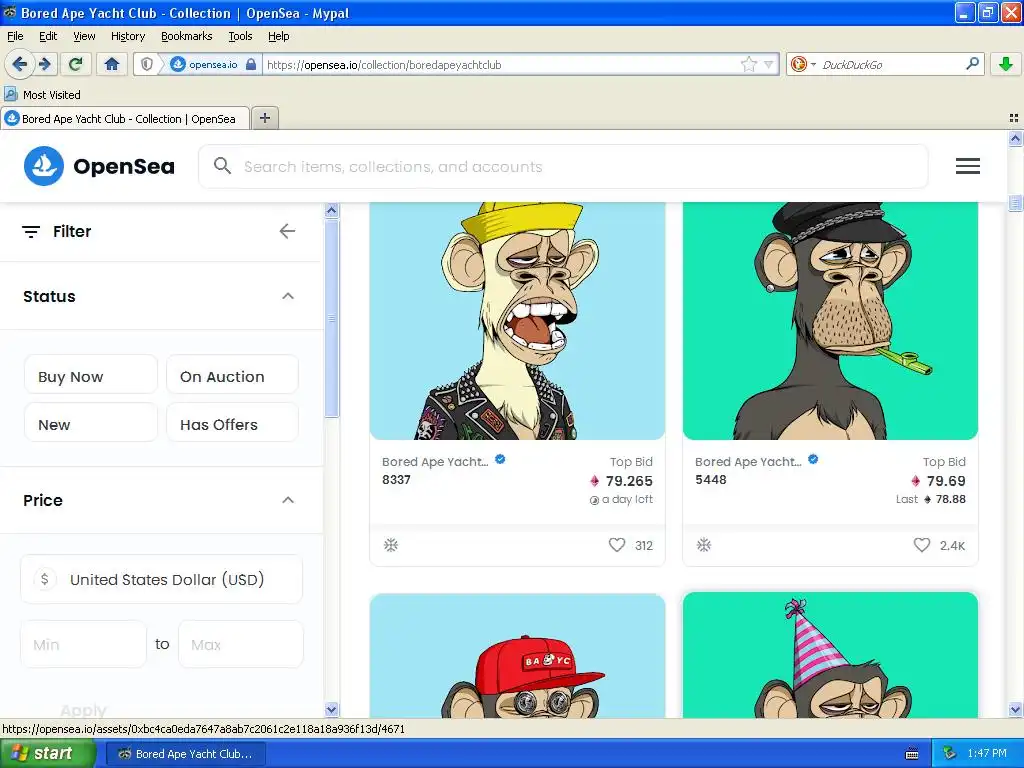Viewport: 1024px width, 768px height.
Task: Open the search engine selector dropdown arrow
Action: click(x=813, y=64)
